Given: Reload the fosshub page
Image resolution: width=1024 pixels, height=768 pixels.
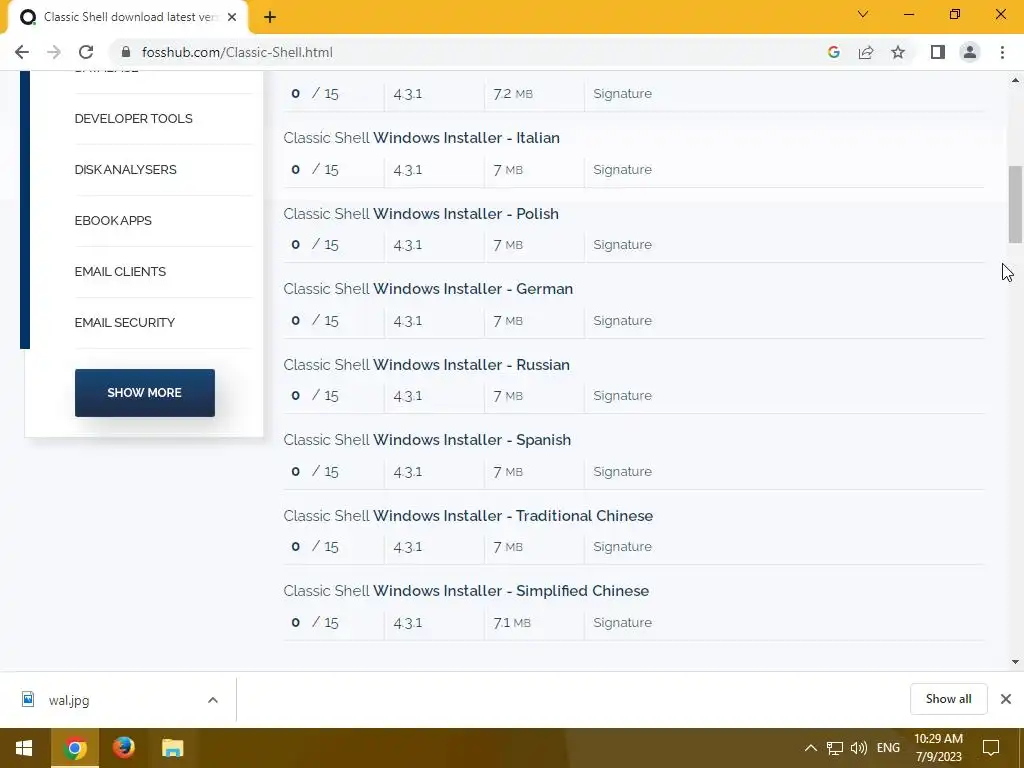Looking at the screenshot, I should point(86,52).
